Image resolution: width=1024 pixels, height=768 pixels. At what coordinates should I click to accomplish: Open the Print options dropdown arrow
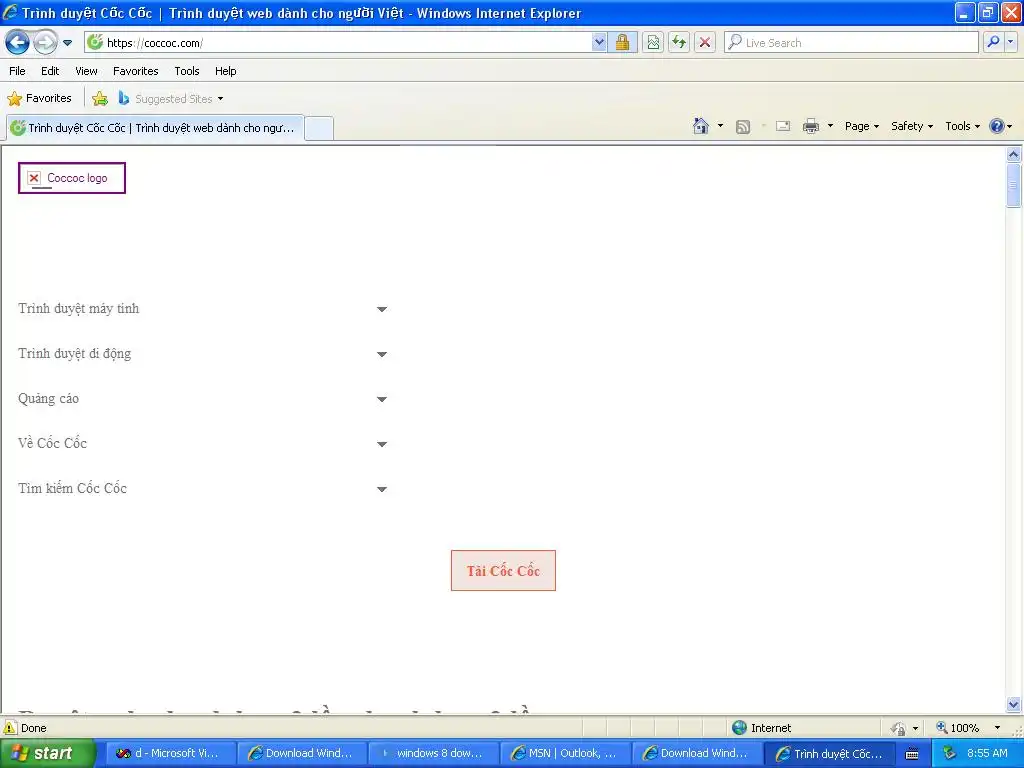point(830,126)
